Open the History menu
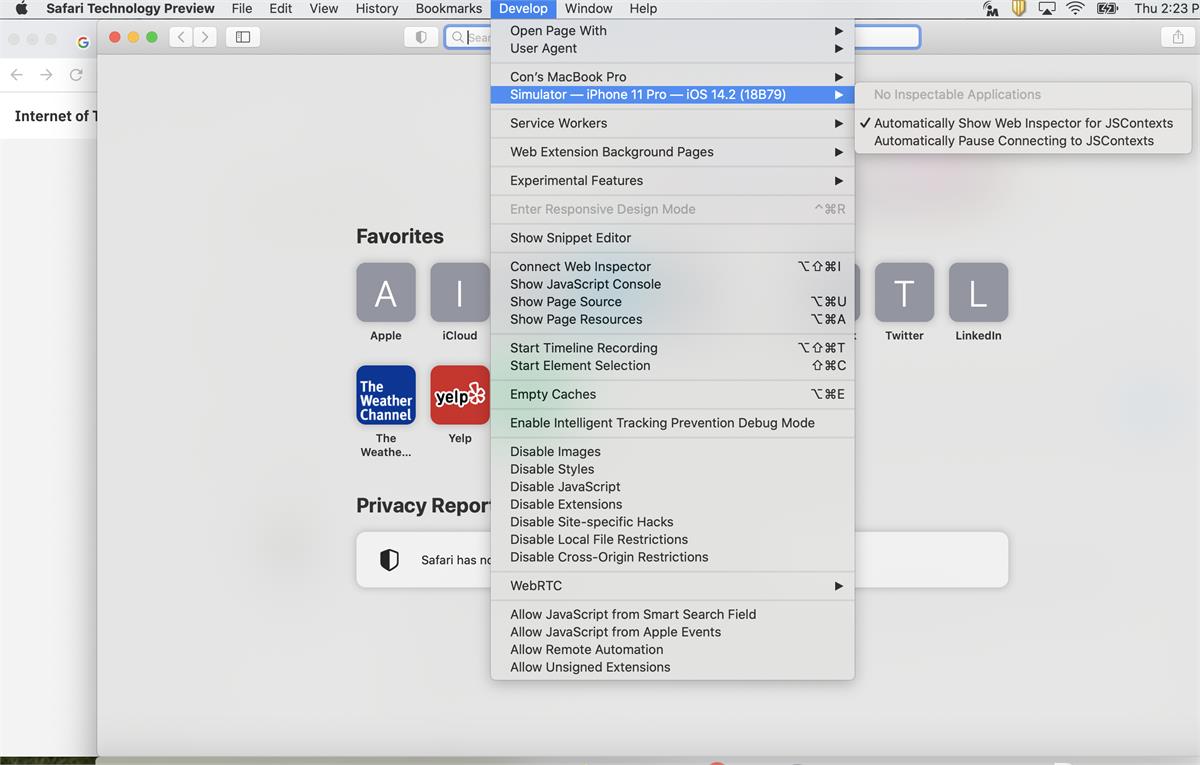The width and height of the screenshot is (1200, 765). (377, 8)
